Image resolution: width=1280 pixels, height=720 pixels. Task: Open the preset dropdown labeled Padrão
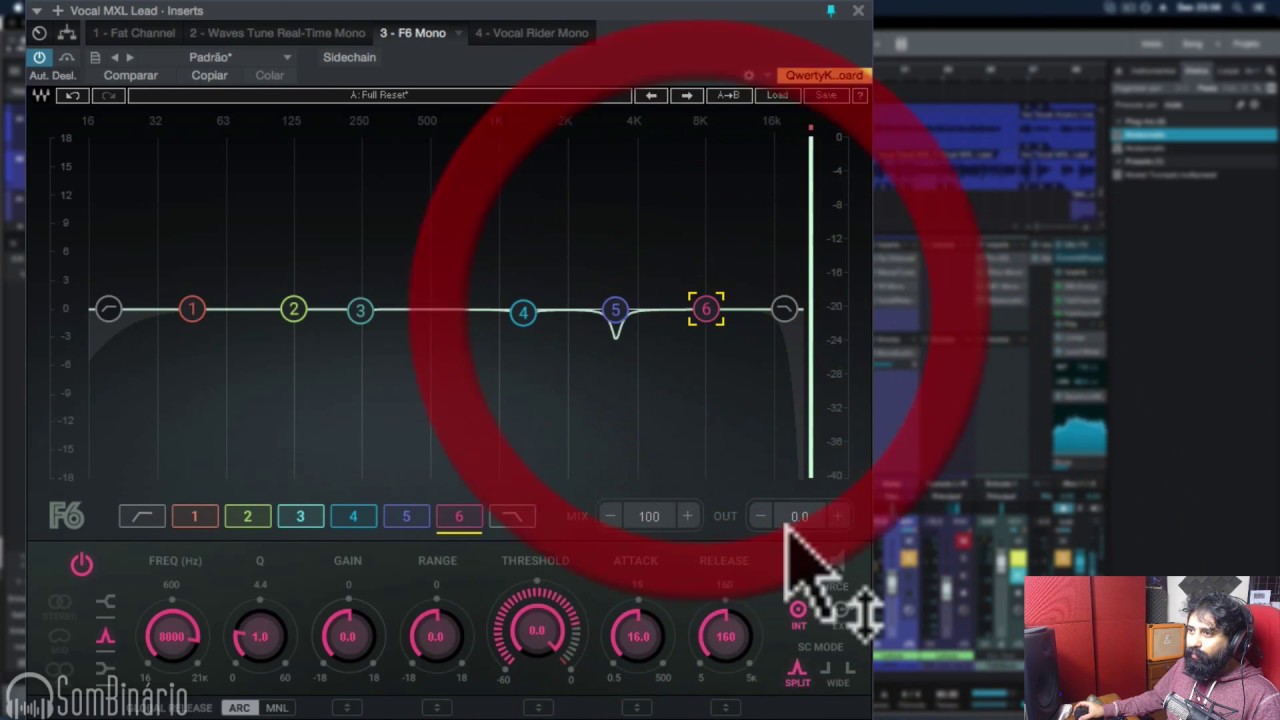[x=240, y=57]
